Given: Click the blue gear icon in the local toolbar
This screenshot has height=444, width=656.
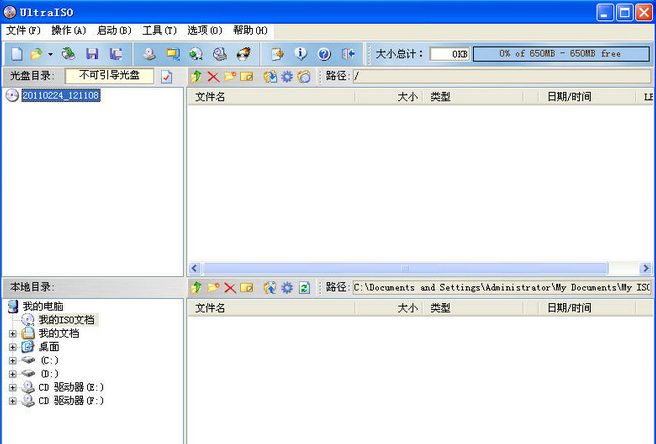Looking at the screenshot, I should point(287,287).
